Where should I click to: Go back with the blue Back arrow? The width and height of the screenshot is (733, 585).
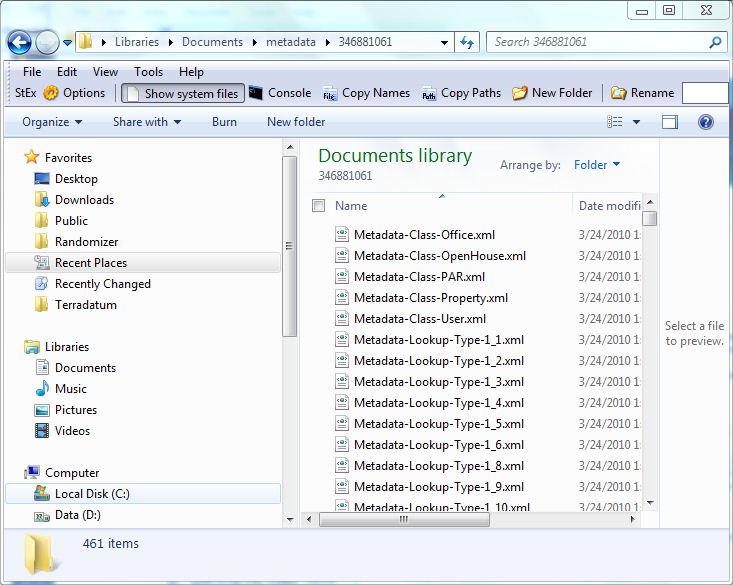[19, 43]
